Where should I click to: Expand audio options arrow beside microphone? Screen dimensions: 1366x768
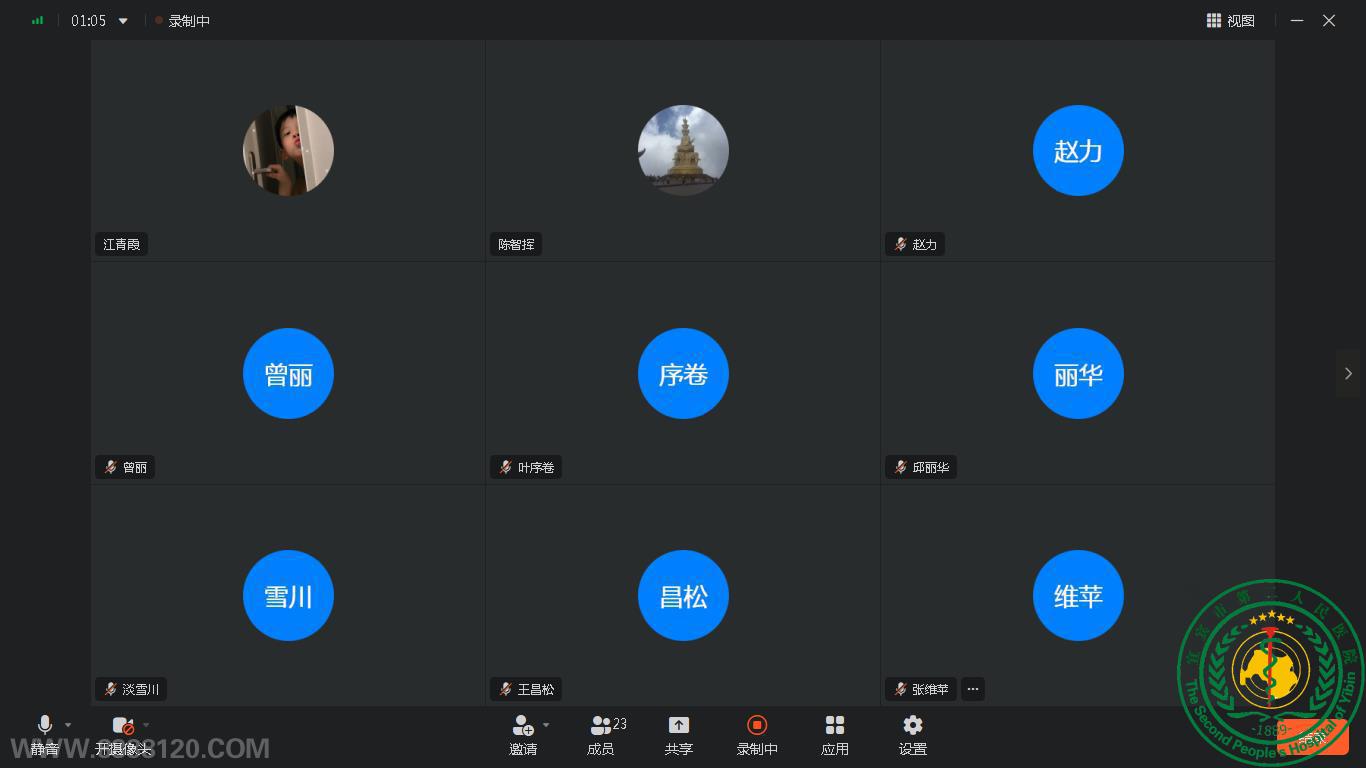pos(68,725)
